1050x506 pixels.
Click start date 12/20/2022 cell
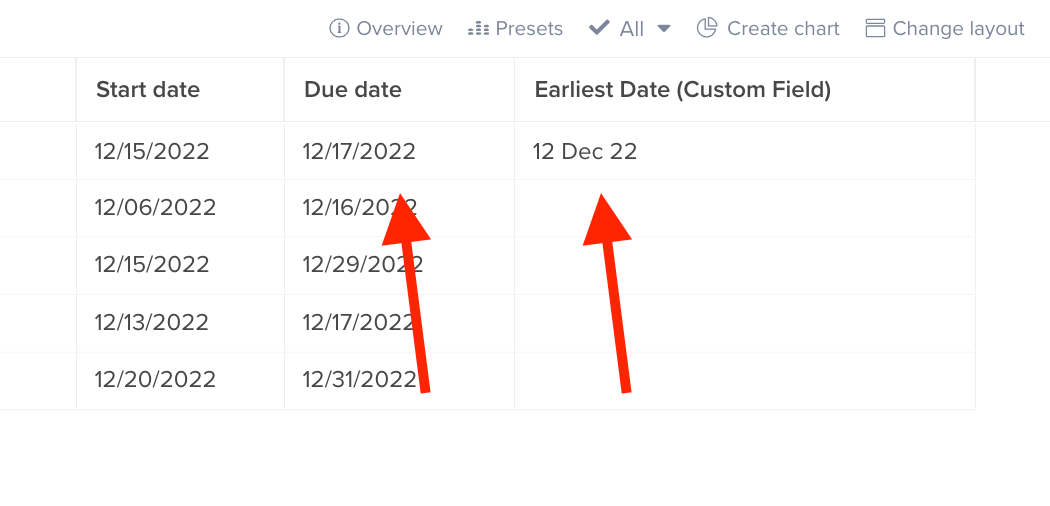(x=155, y=380)
